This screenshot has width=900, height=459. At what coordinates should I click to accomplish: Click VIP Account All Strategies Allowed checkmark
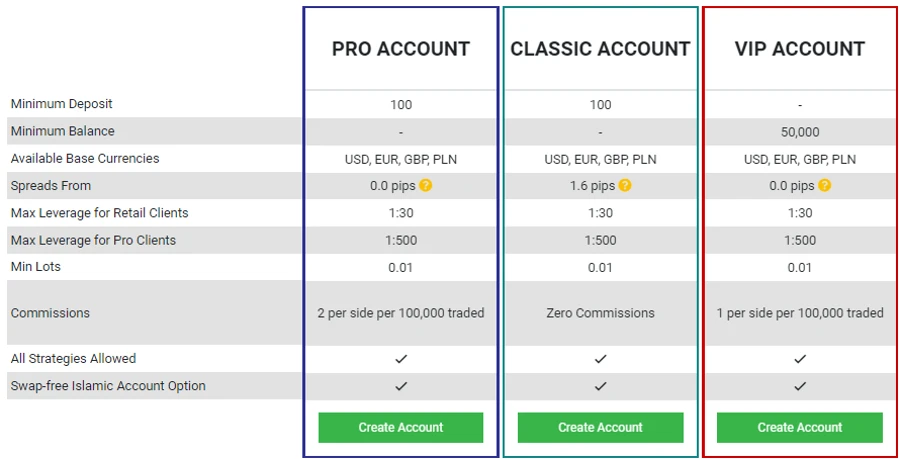[800, 359]
